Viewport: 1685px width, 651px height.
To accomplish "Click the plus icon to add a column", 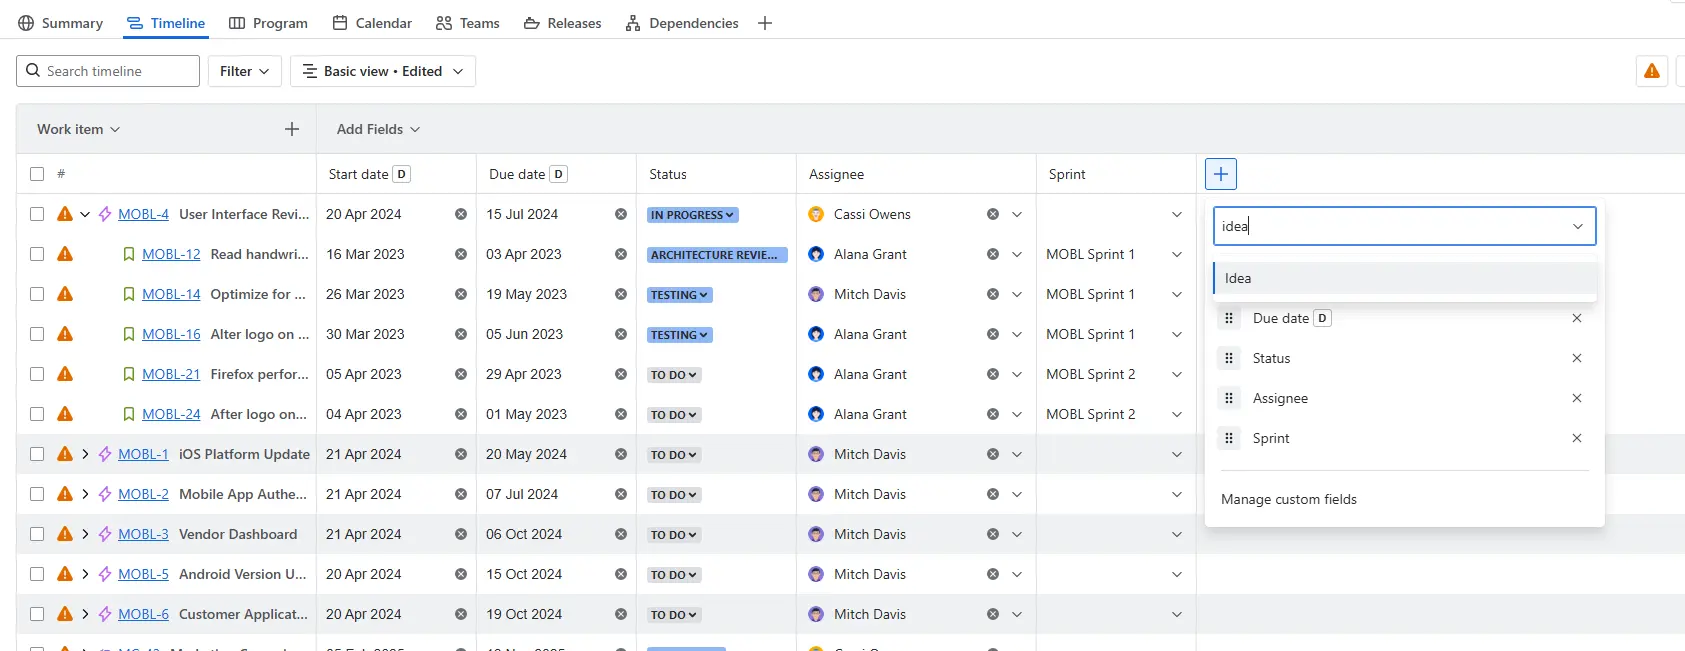I will click(1221, 174).
